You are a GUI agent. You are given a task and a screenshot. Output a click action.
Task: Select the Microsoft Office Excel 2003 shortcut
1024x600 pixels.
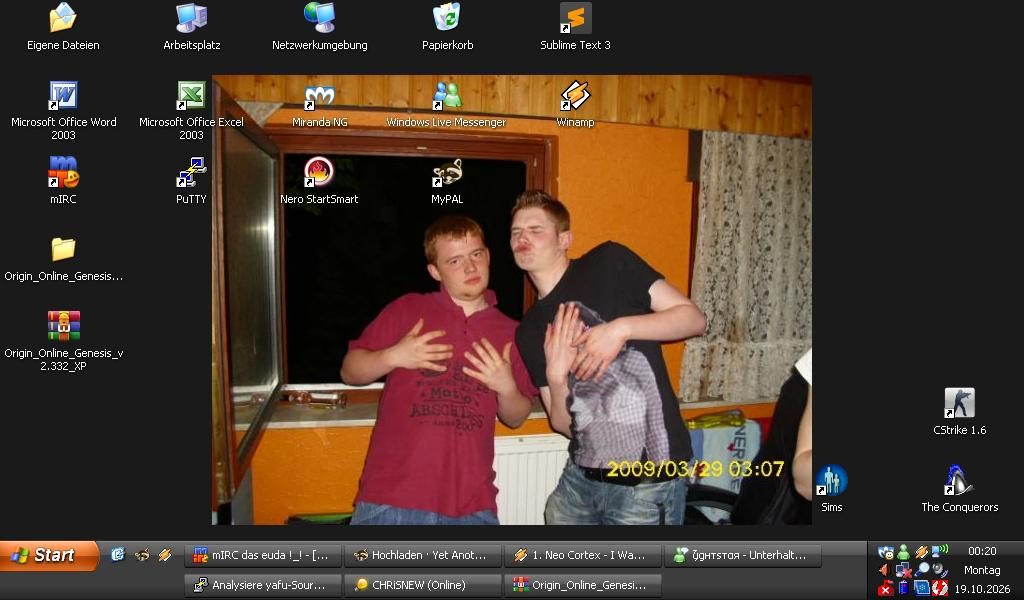191,110
